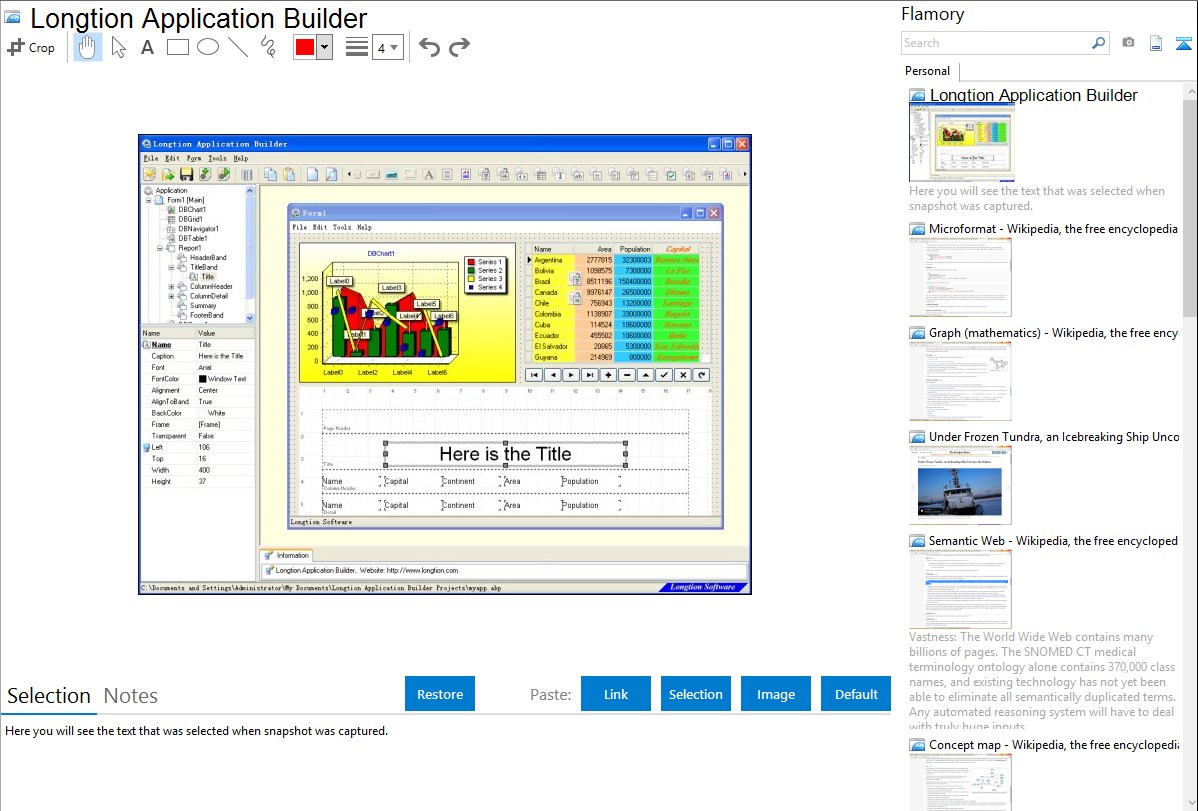Select the Crop tool
The height and width of the screenshot is (811, 1198).
tap(31, 47)
